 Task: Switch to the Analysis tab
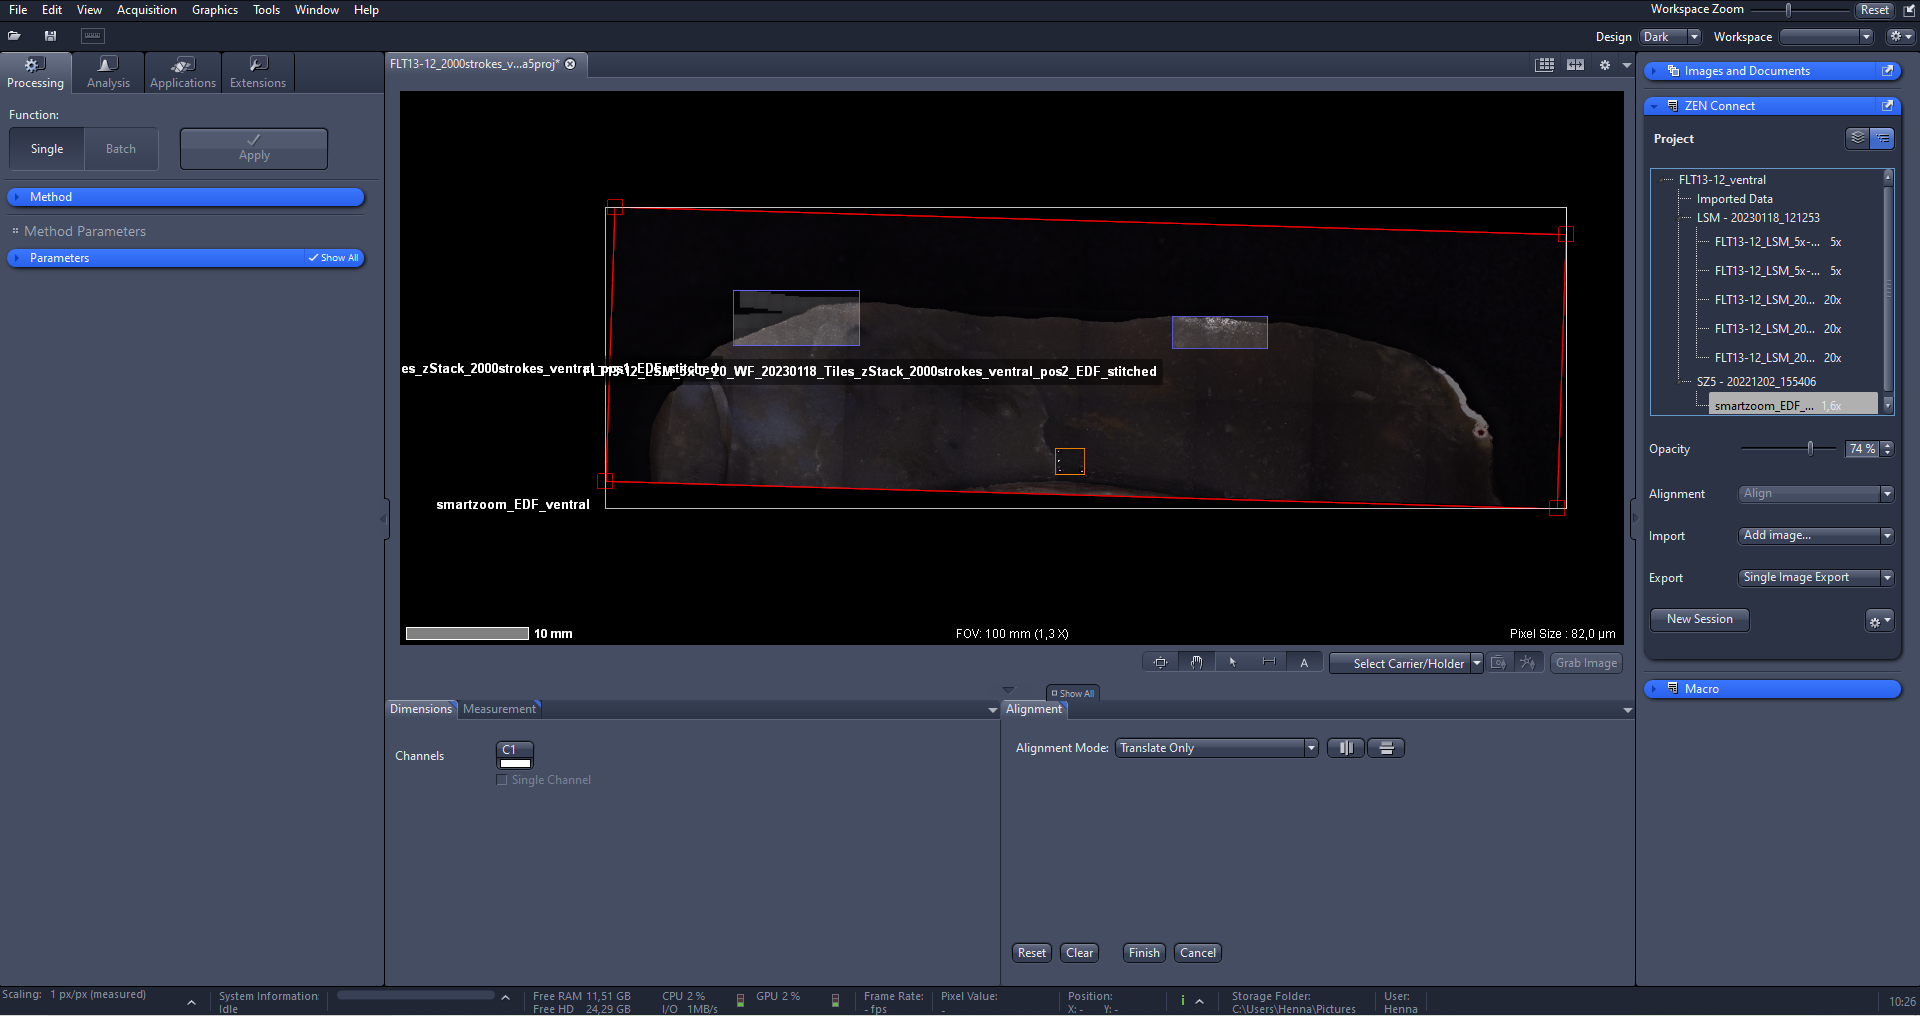pyautogui.click(x=108, y=73)
